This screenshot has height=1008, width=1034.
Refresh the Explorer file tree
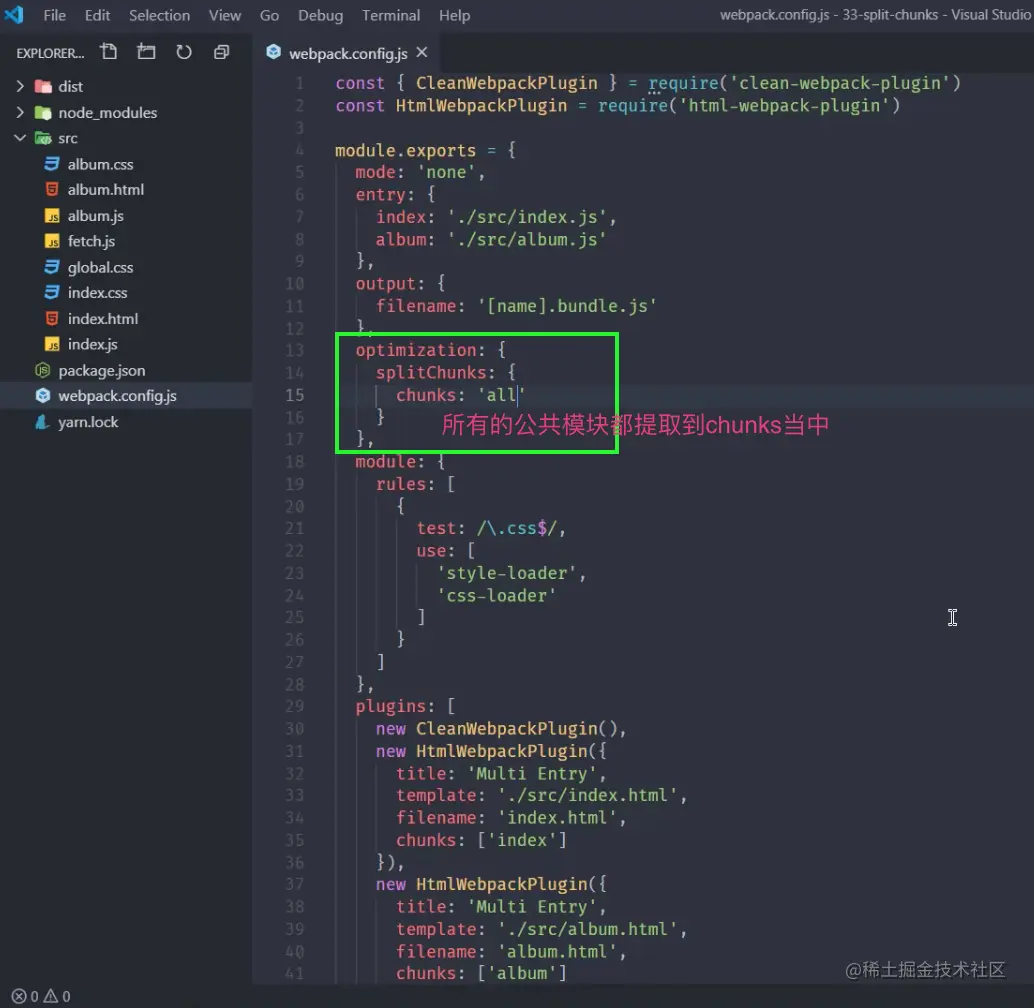pyautogui.click(x=183, y=51)
